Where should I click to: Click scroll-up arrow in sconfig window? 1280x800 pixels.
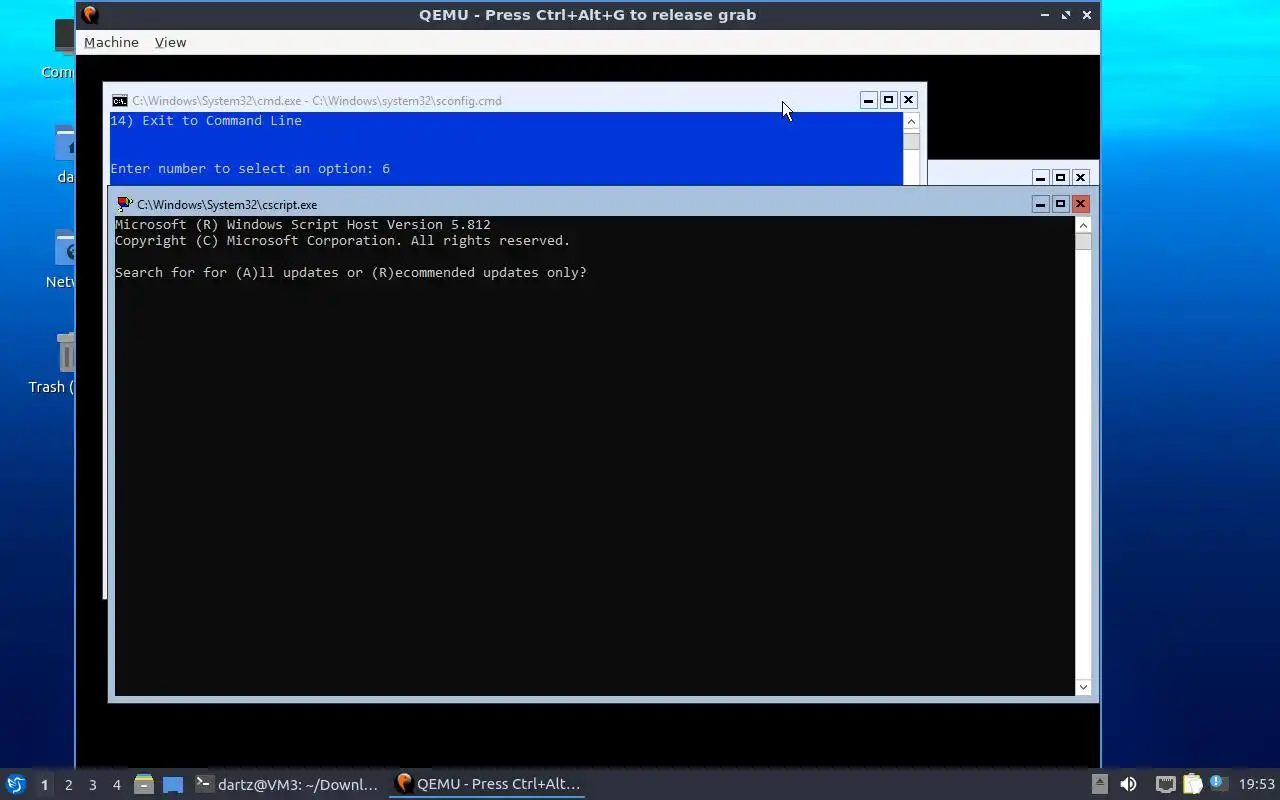point(911,121)
